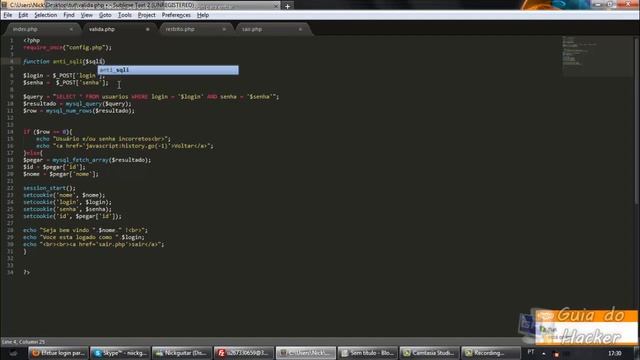Click the session_start(); line

49,188
